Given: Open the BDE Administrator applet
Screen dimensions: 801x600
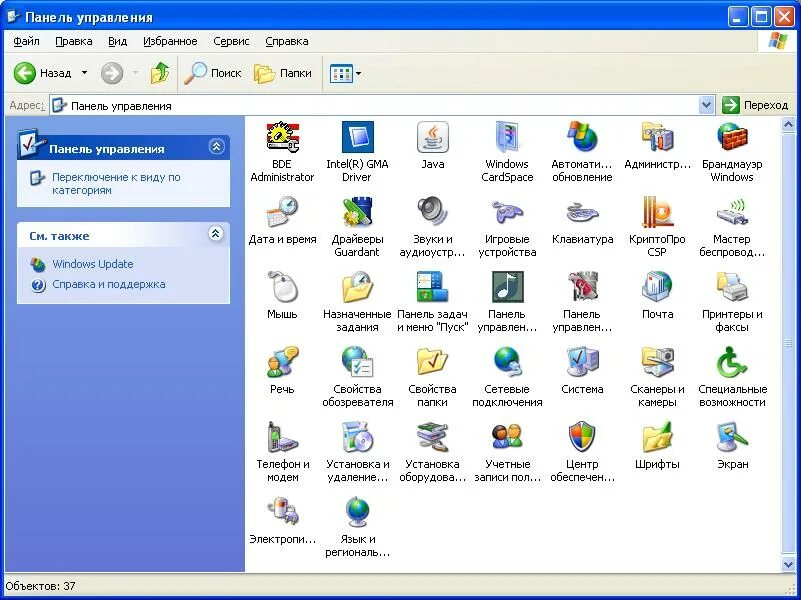Looking at the screenshot, I should (282, 138).
